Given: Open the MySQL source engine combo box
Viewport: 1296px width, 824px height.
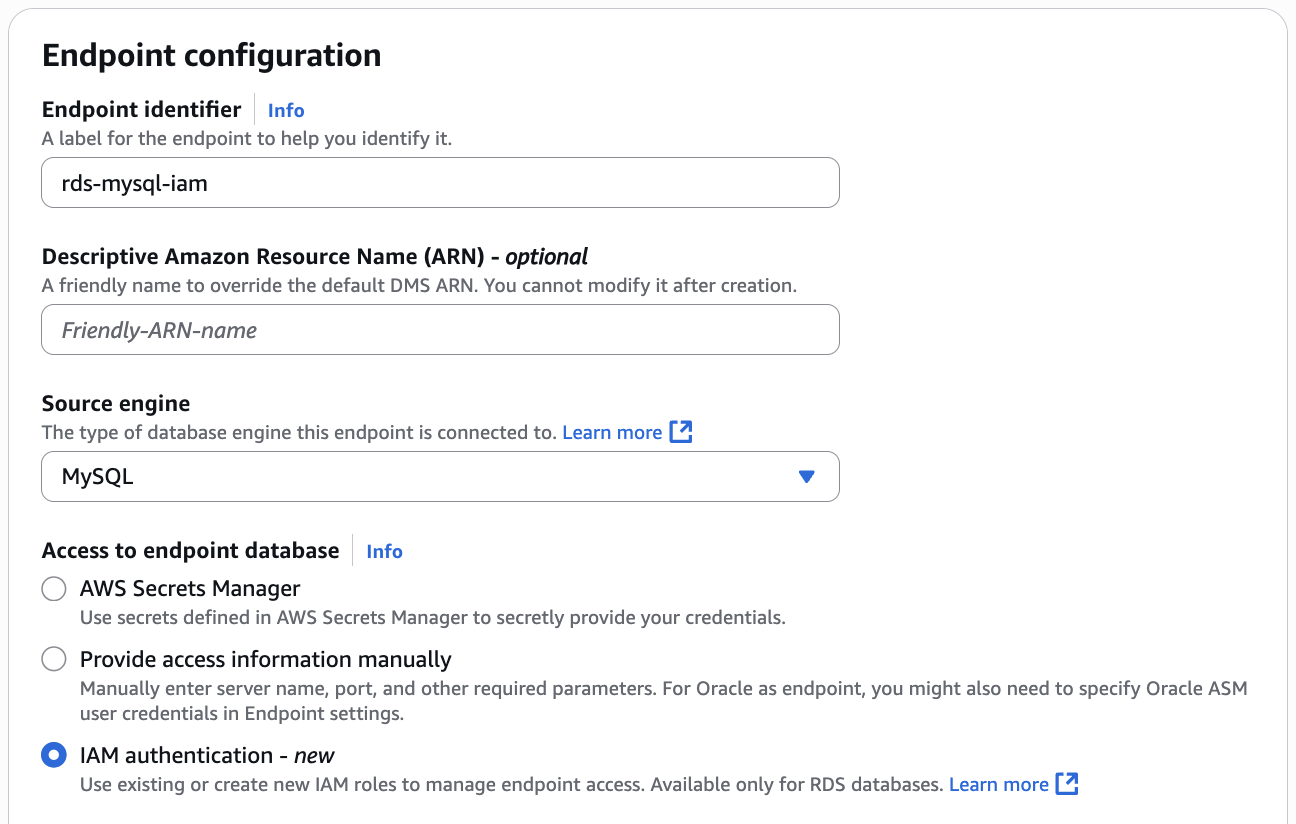Looking at the screenshot, I should tap(420, 477).
